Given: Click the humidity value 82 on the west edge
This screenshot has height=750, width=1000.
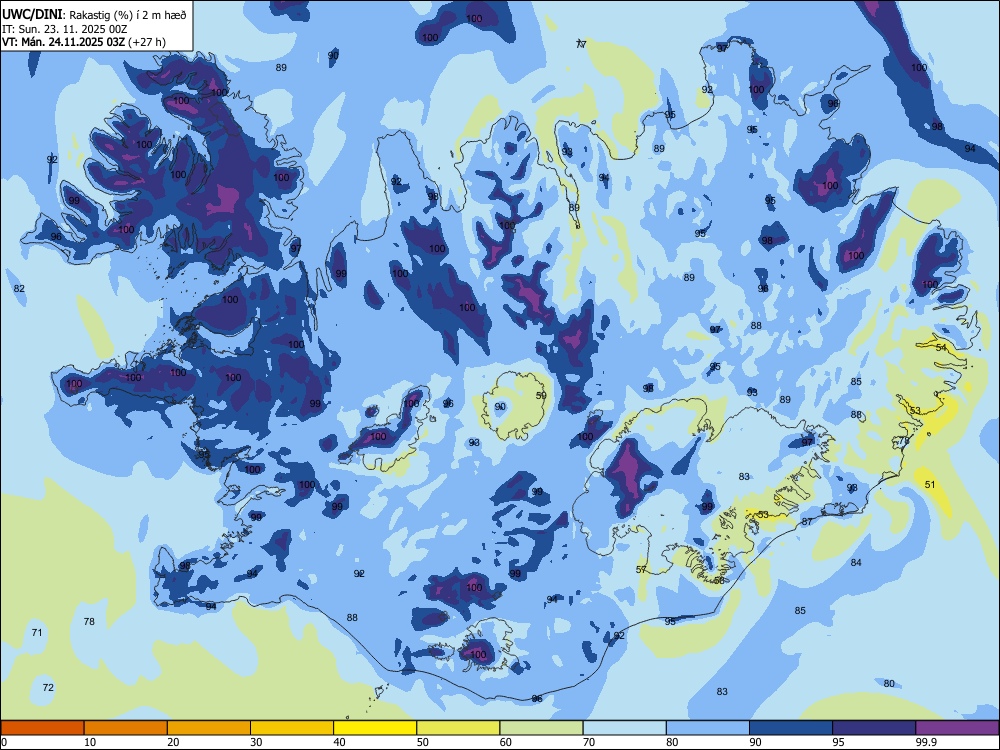Looking at the screenshot, I should point(19,289).
